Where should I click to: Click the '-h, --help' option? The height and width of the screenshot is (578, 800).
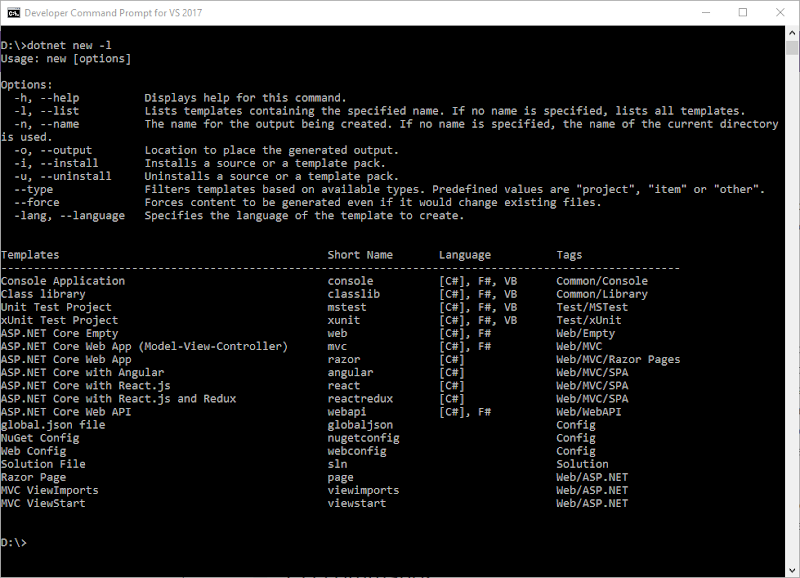click(46, 98)
